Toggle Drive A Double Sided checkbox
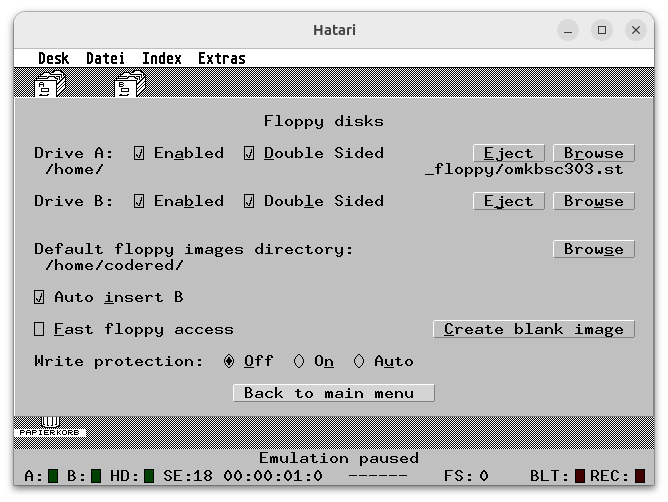This screenshot has height=502, width=668. [x=249, y=153]
